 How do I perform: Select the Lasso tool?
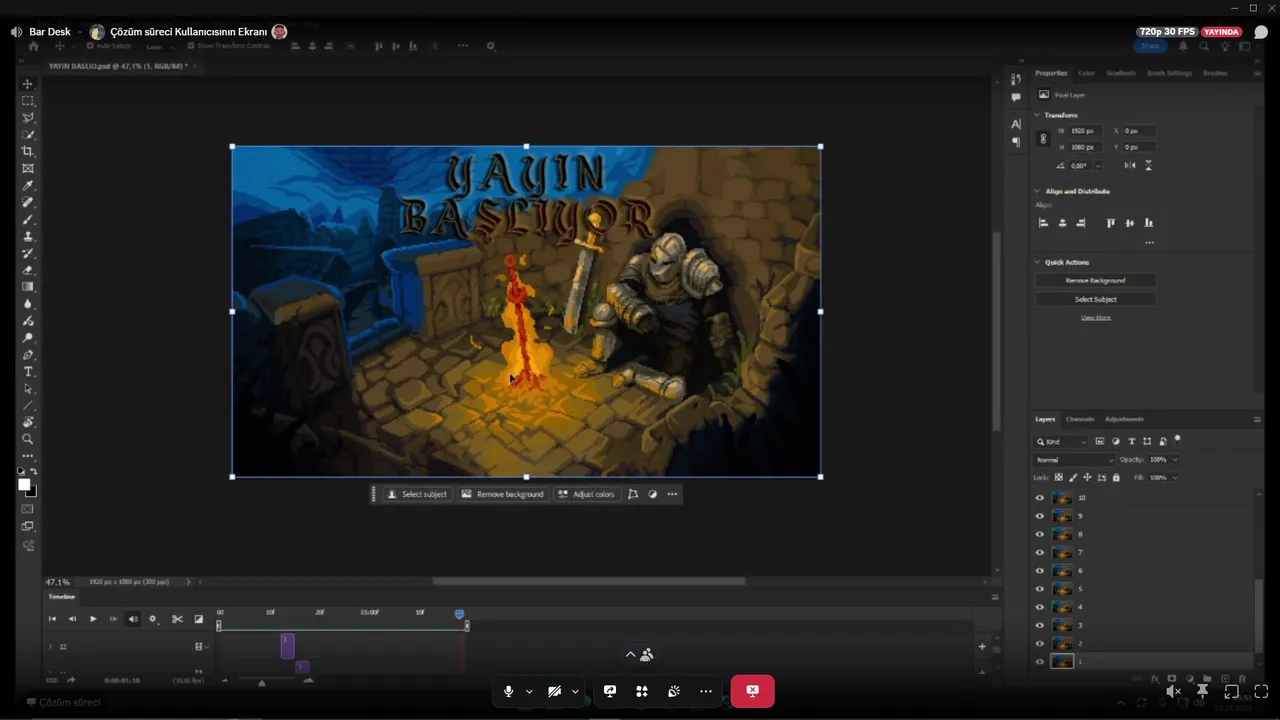click(28, 118)
